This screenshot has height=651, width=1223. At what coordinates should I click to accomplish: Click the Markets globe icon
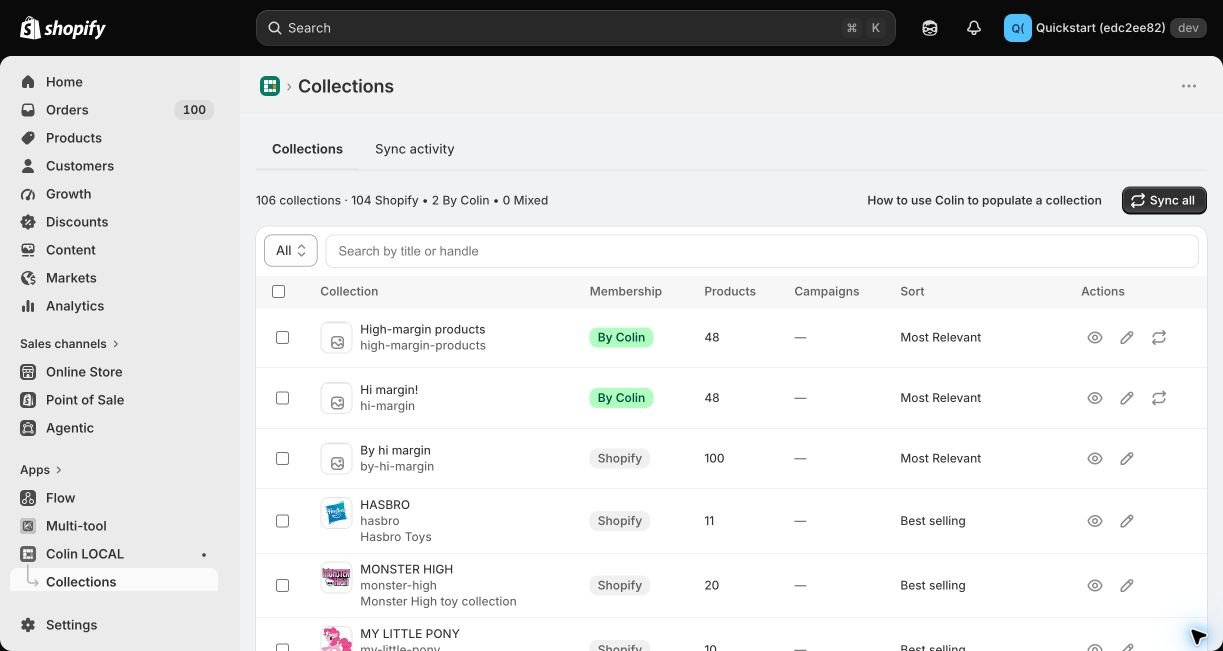(x=28, y=278)
